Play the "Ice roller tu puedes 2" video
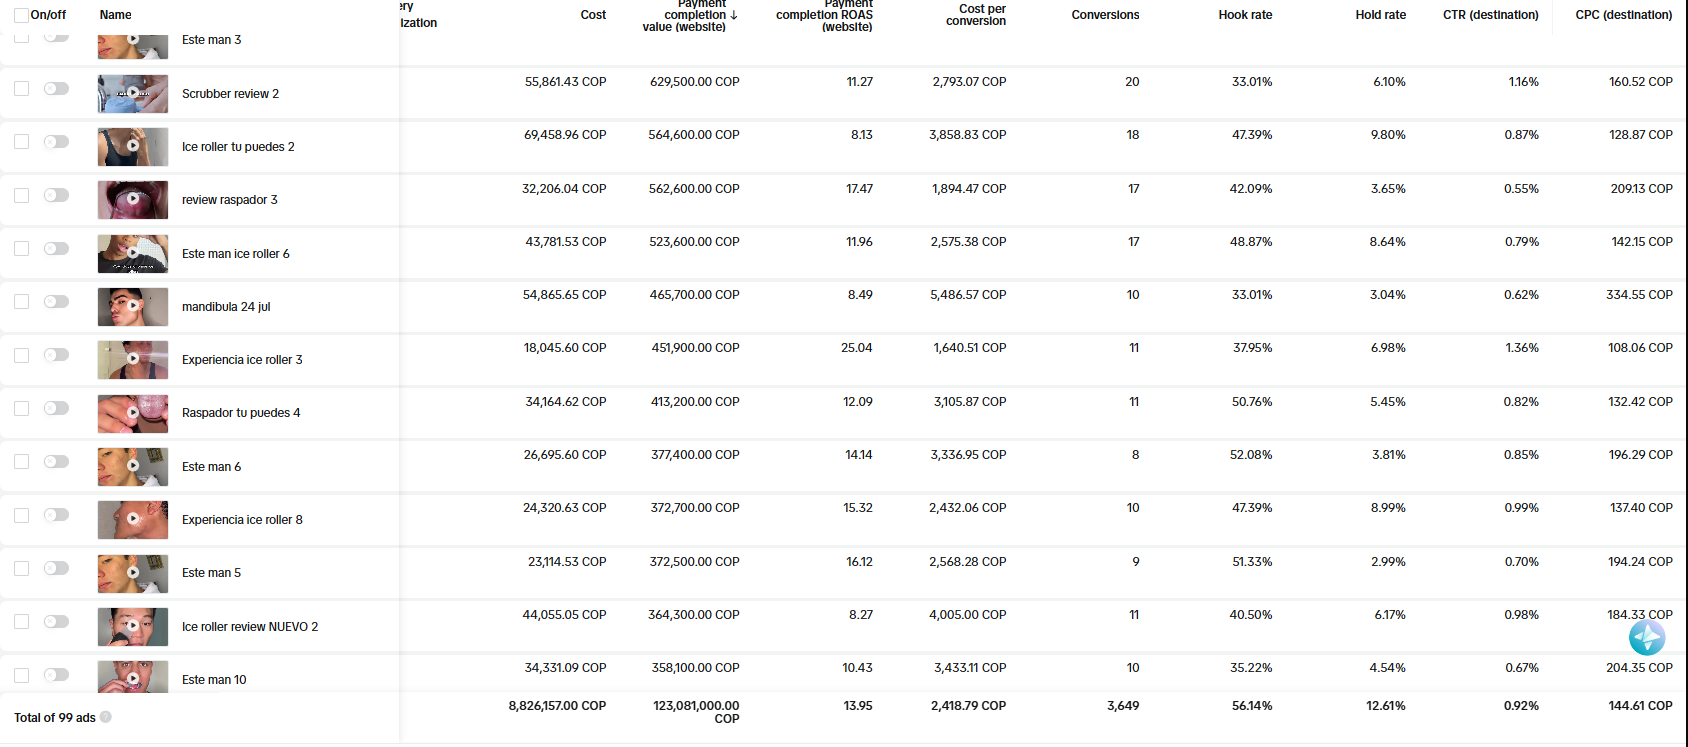Viewport: 1688px width, 747px height. (133, 145)
